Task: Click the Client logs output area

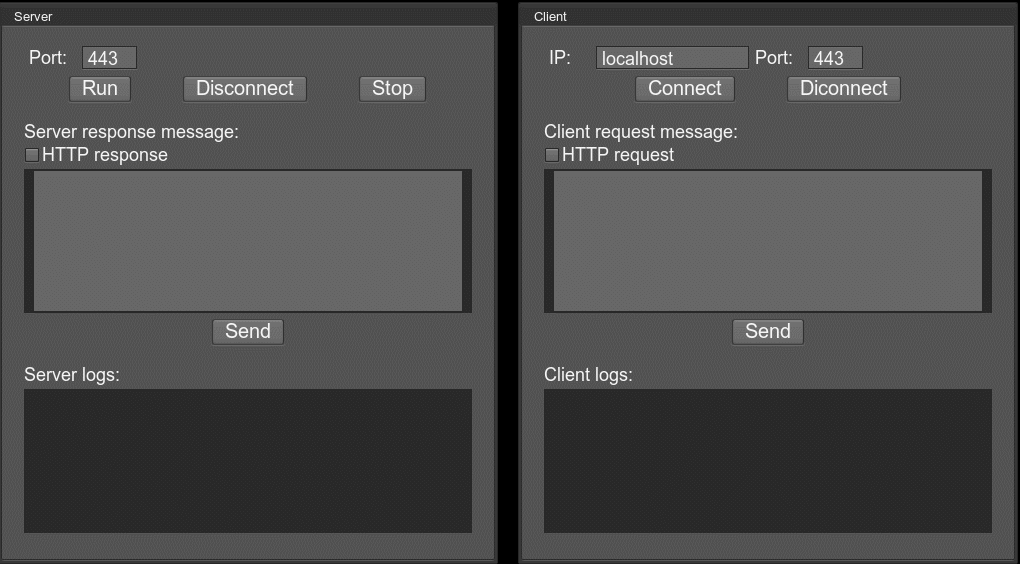Action: (x=768, y=461)
